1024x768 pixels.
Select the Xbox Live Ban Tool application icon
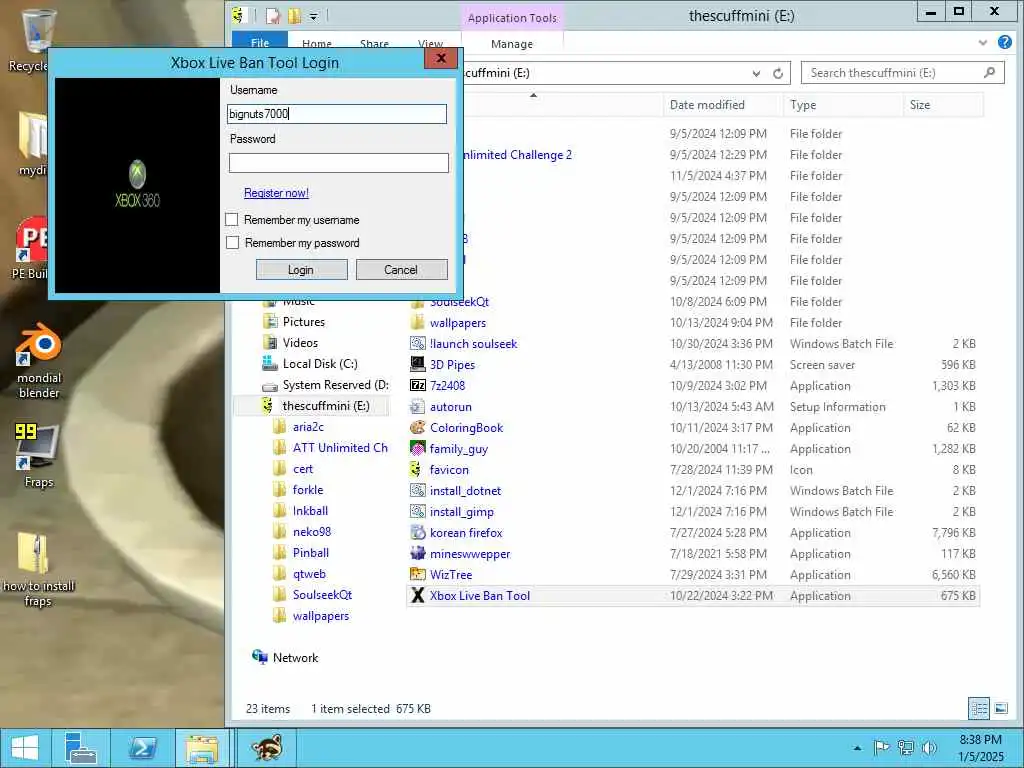coord(417,595)
